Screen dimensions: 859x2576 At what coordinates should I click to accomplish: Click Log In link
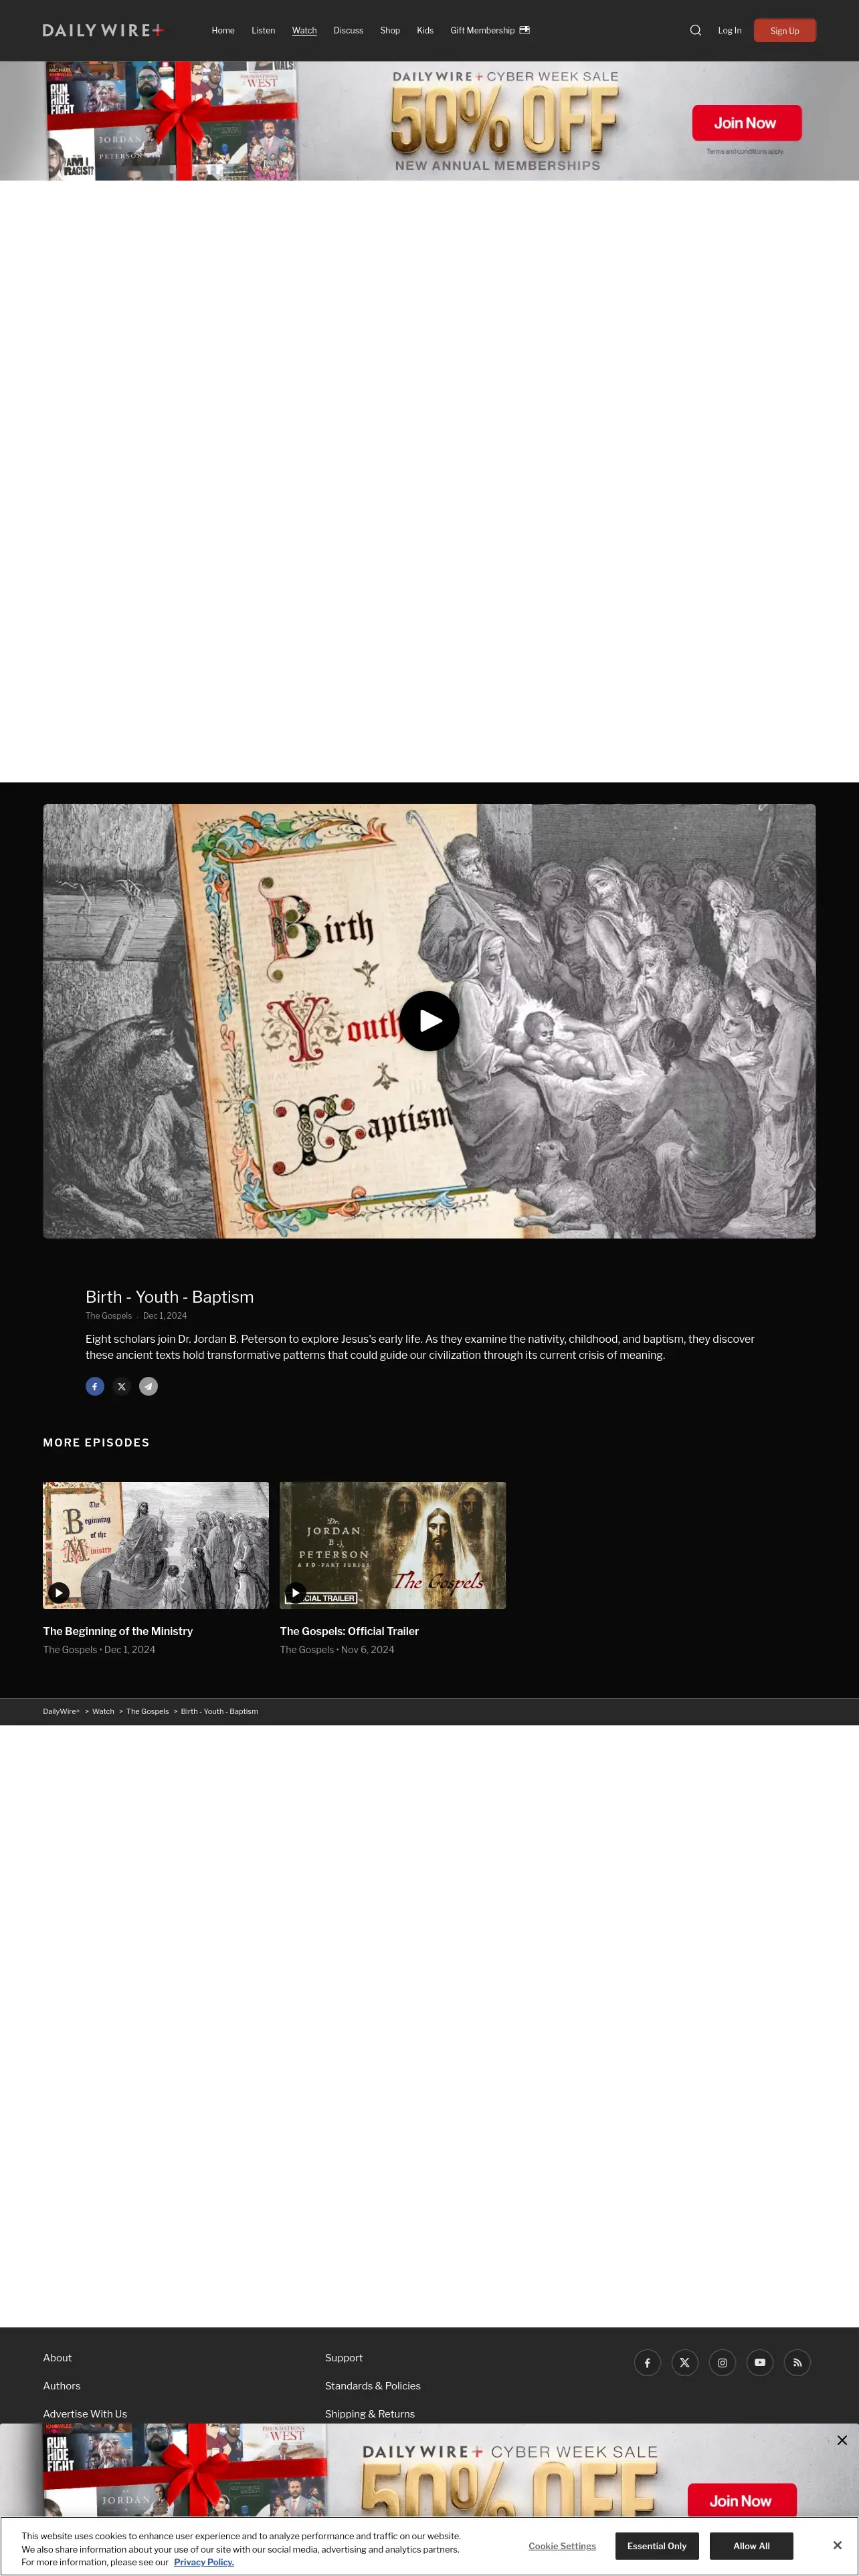tap(730, 30)
